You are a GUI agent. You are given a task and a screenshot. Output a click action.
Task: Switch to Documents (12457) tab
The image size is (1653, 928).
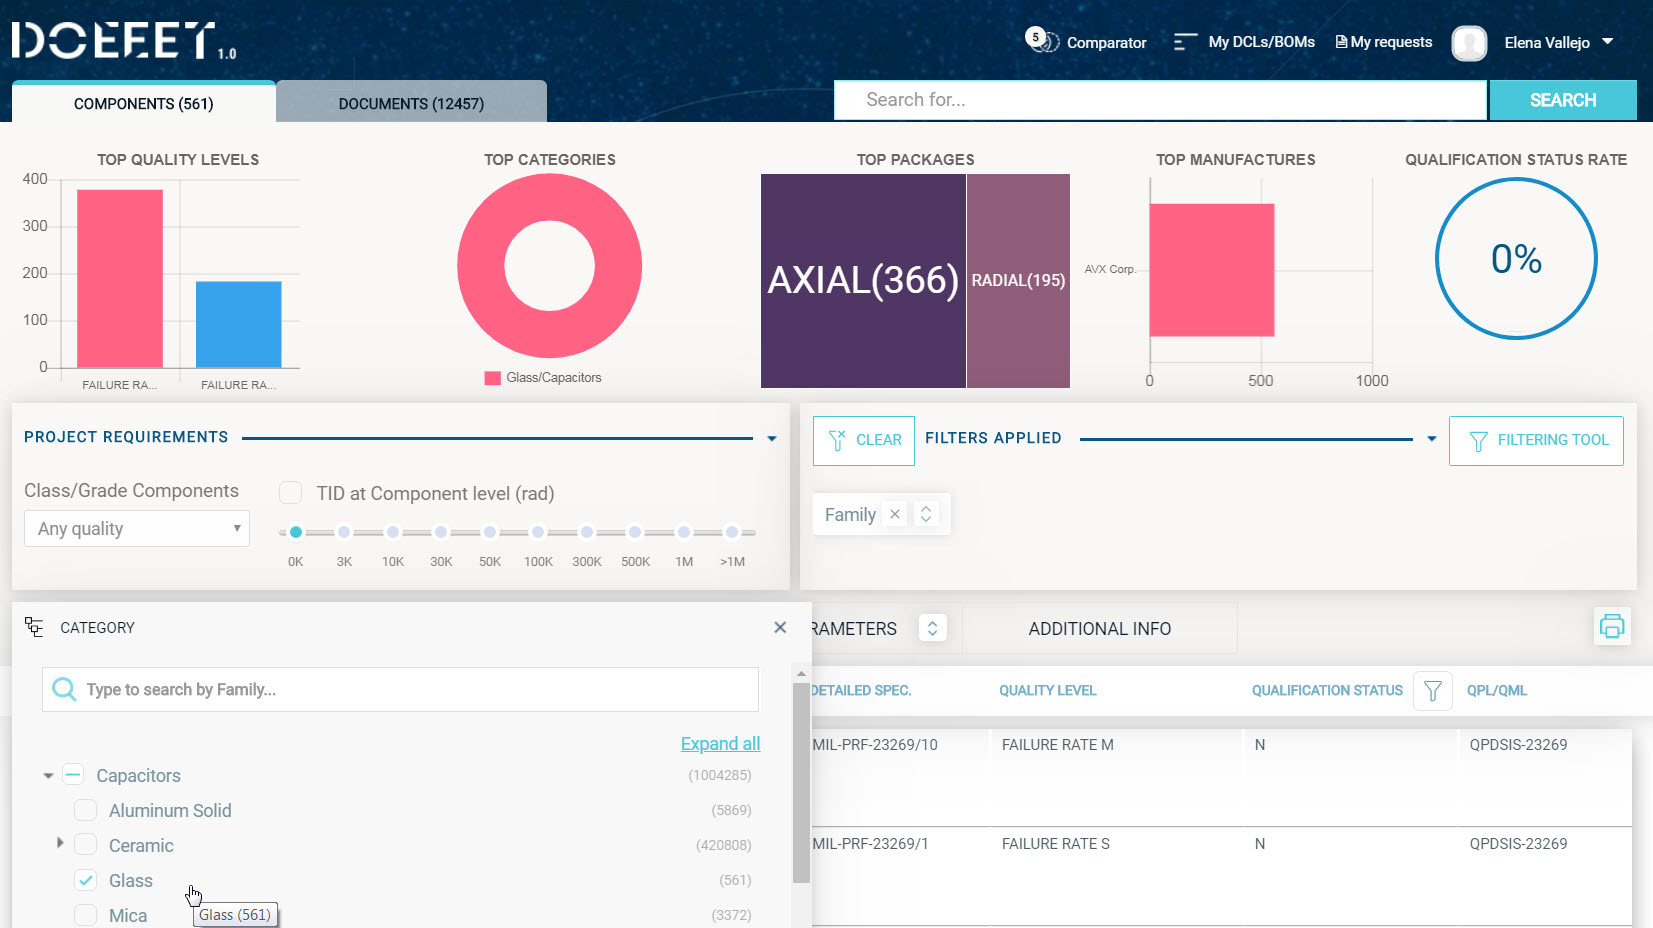[411, 103]
